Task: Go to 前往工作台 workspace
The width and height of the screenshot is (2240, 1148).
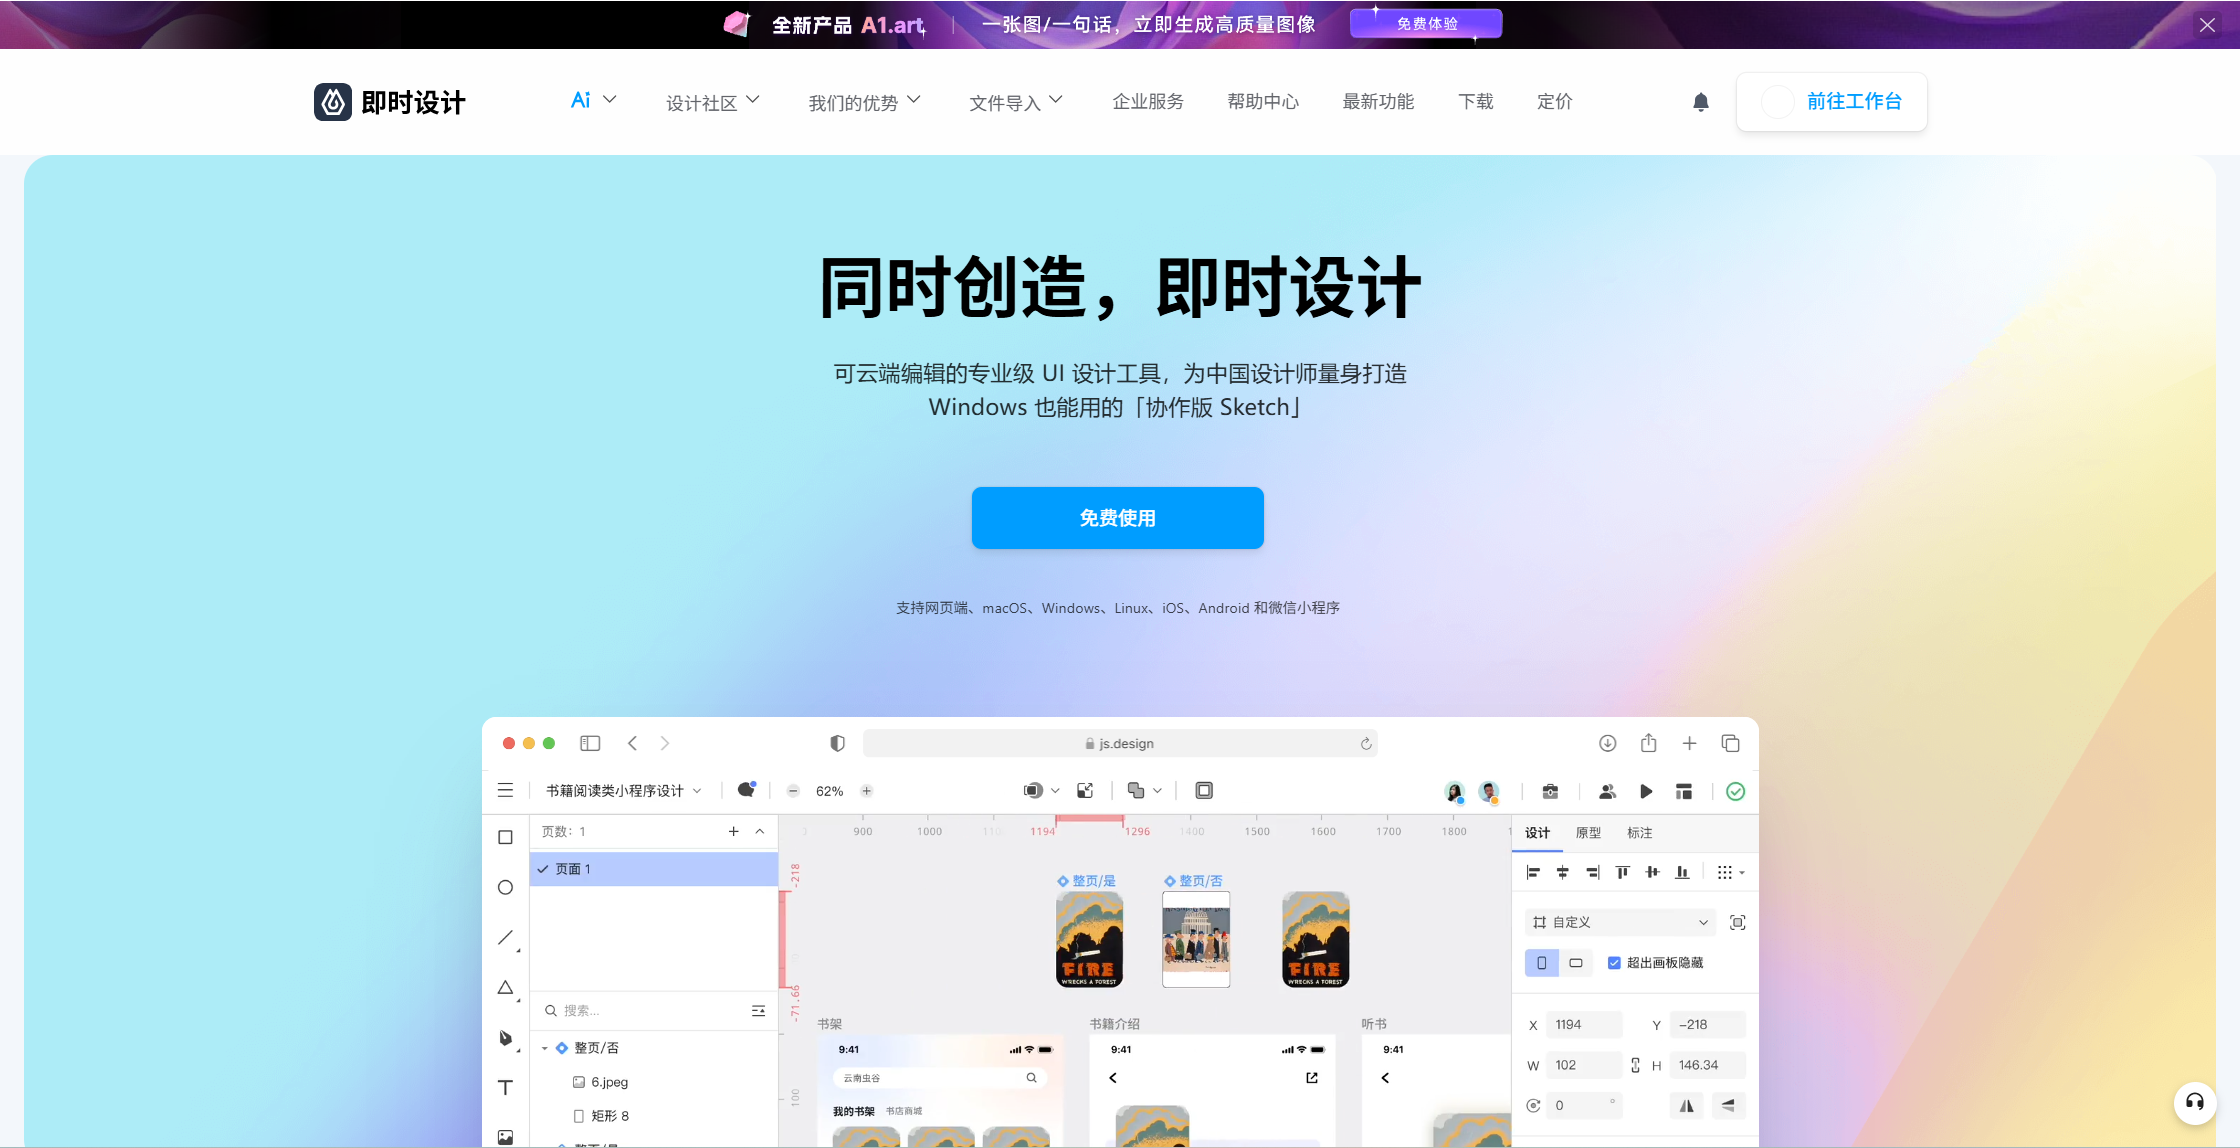Action: [1832, 102]
